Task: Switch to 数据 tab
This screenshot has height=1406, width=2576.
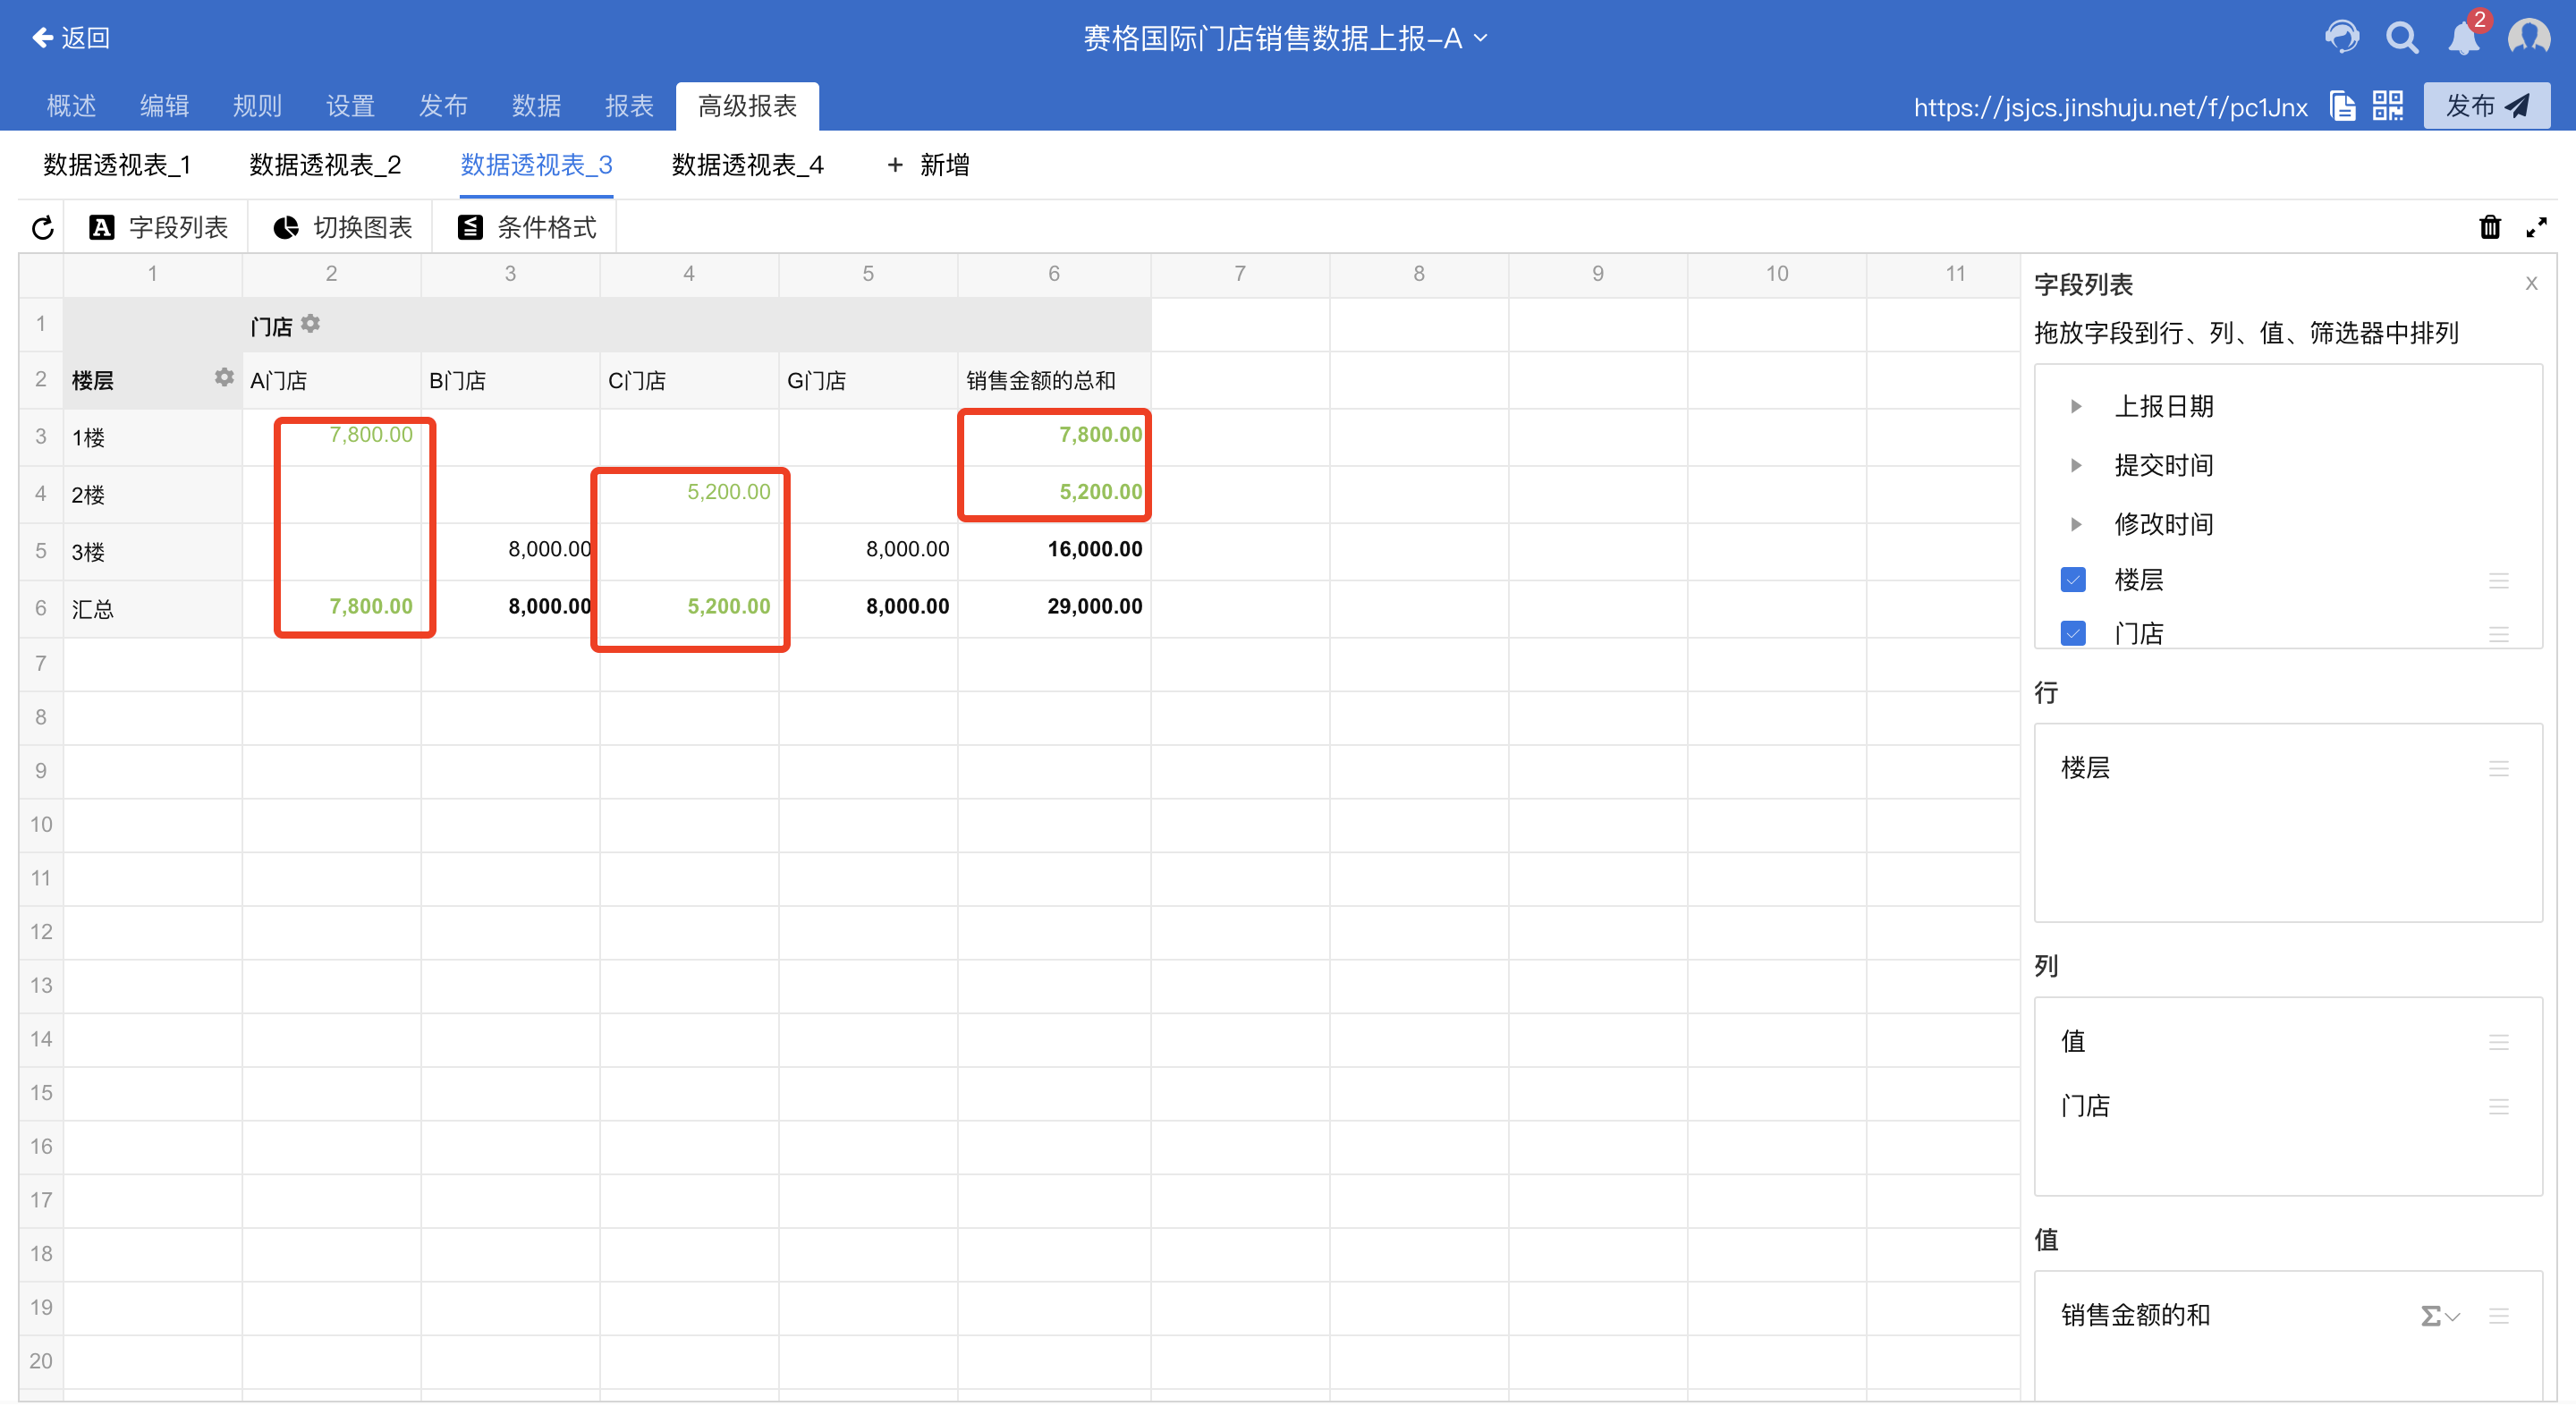Action: (x=536, y=106)
